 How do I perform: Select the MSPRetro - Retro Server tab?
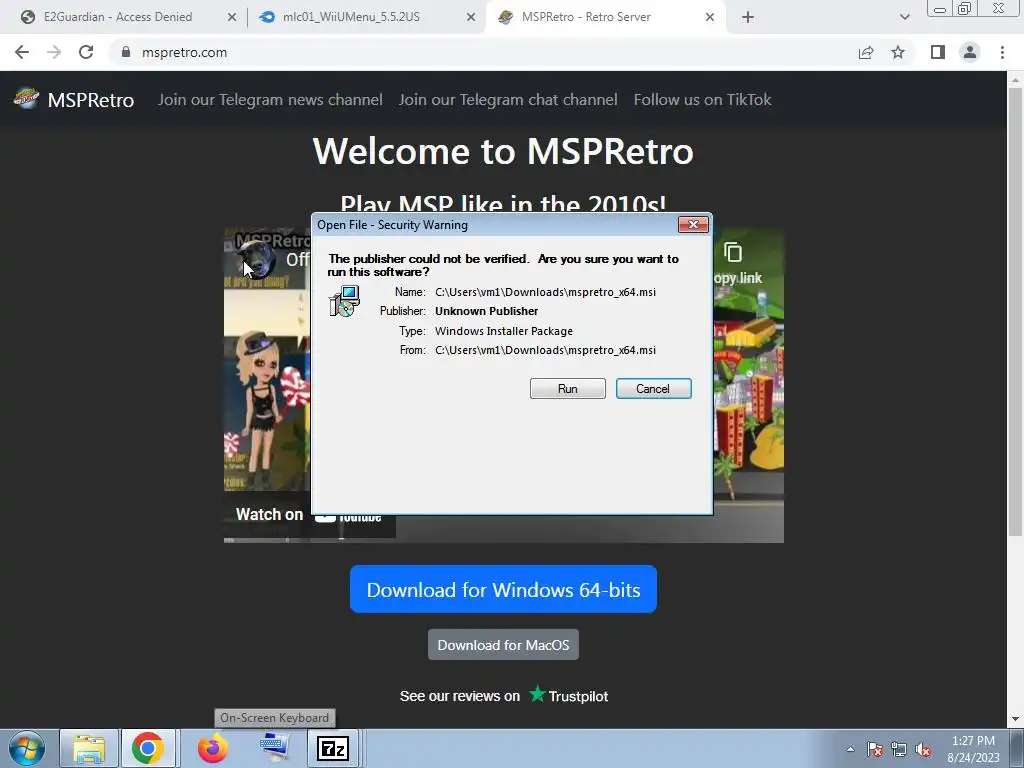[586, 17]
